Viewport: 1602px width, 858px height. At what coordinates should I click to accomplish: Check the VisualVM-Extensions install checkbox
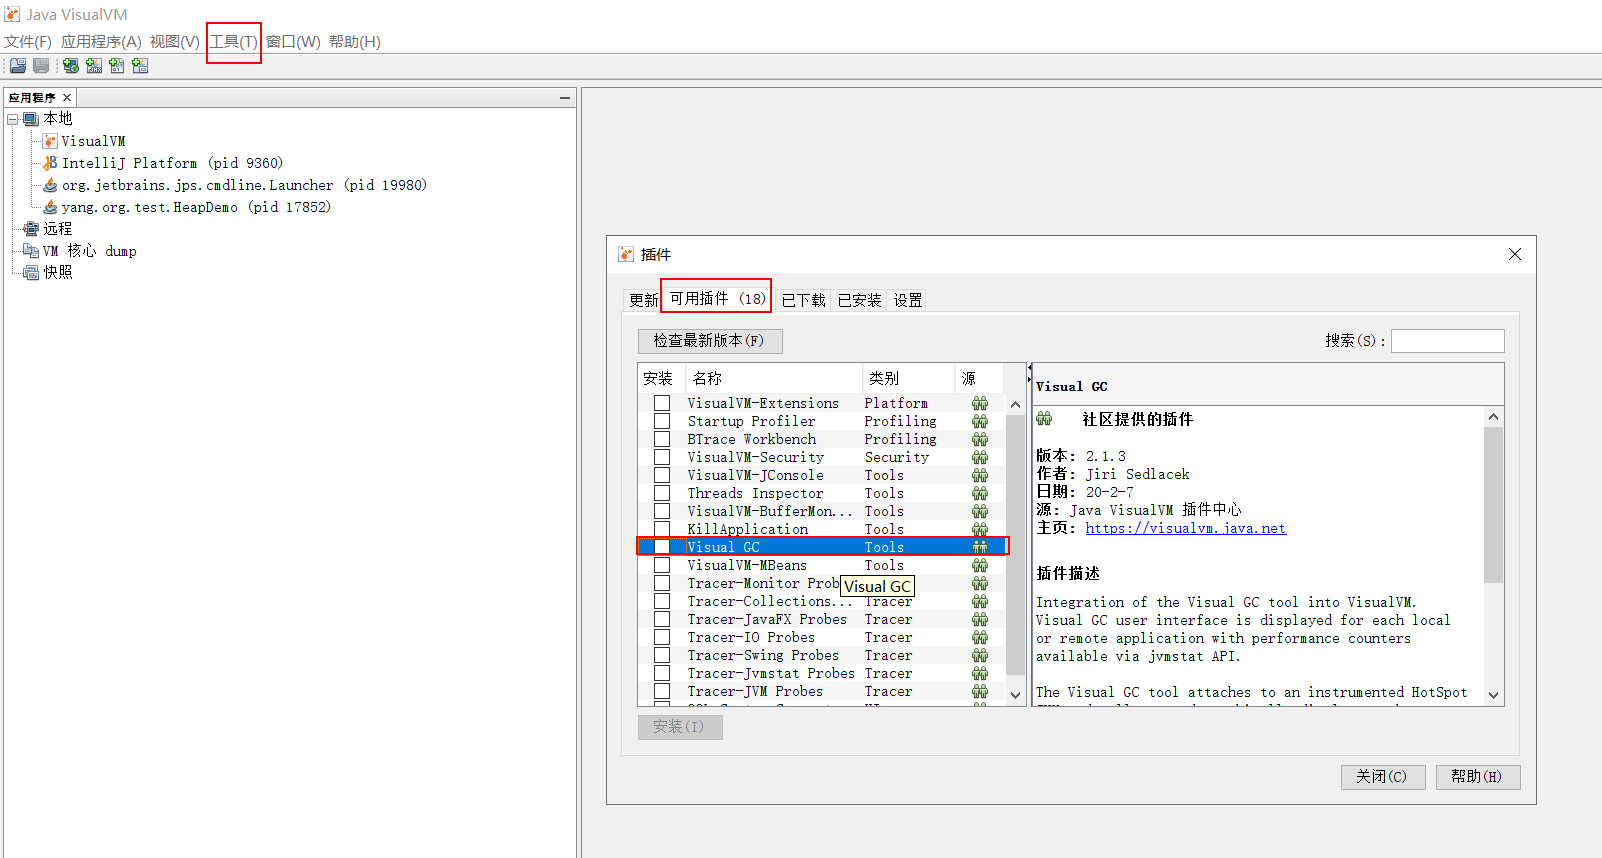click(662, 403)
